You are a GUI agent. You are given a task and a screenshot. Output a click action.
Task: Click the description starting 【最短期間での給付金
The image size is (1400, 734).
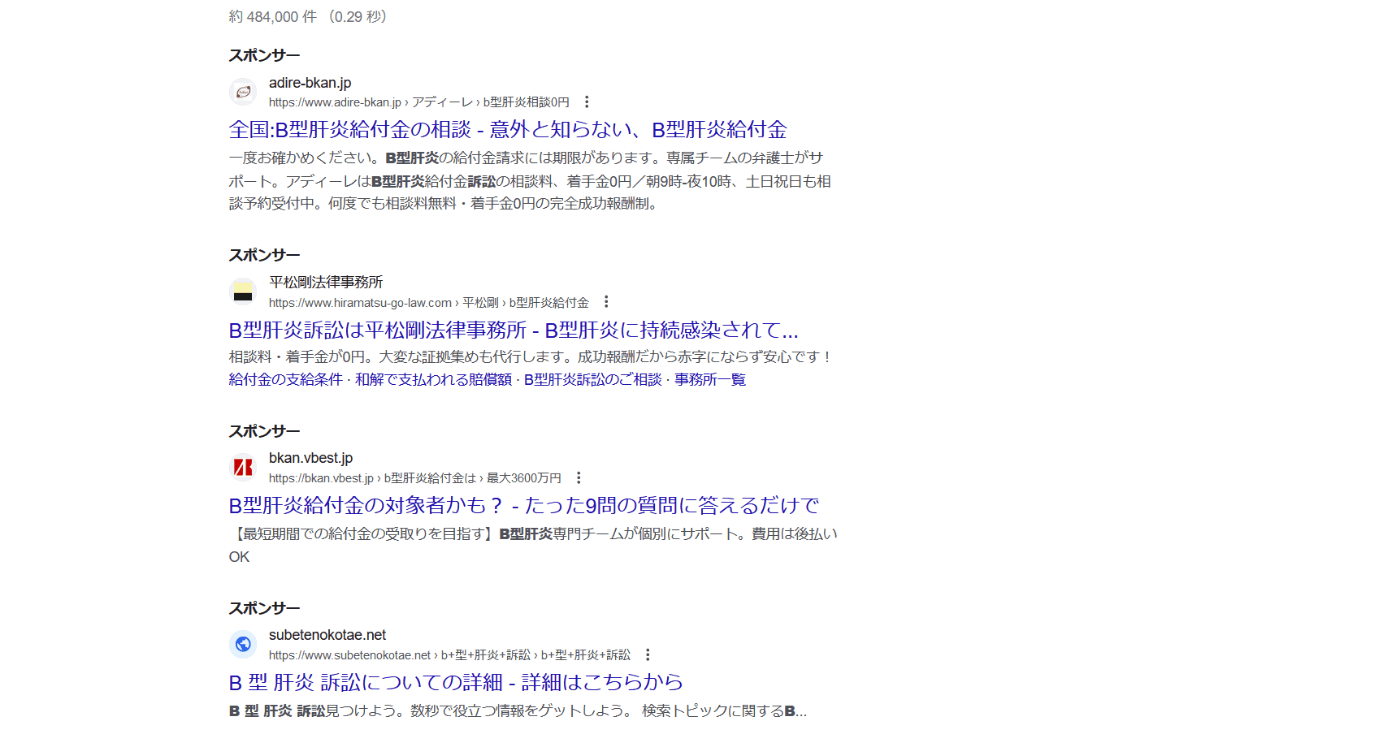(533, 545)
